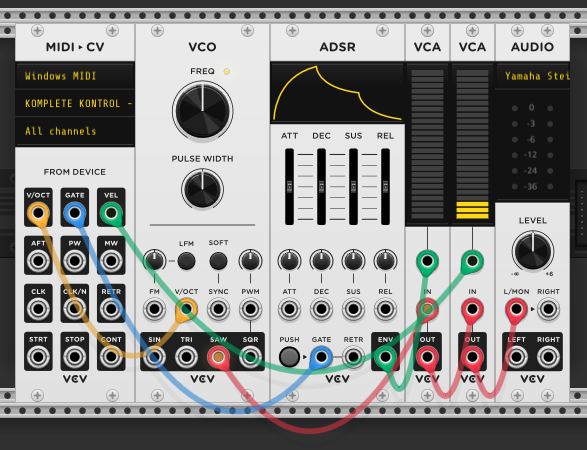
Task: Click the SUS CV input jack on ADSR
Action: 353,309
